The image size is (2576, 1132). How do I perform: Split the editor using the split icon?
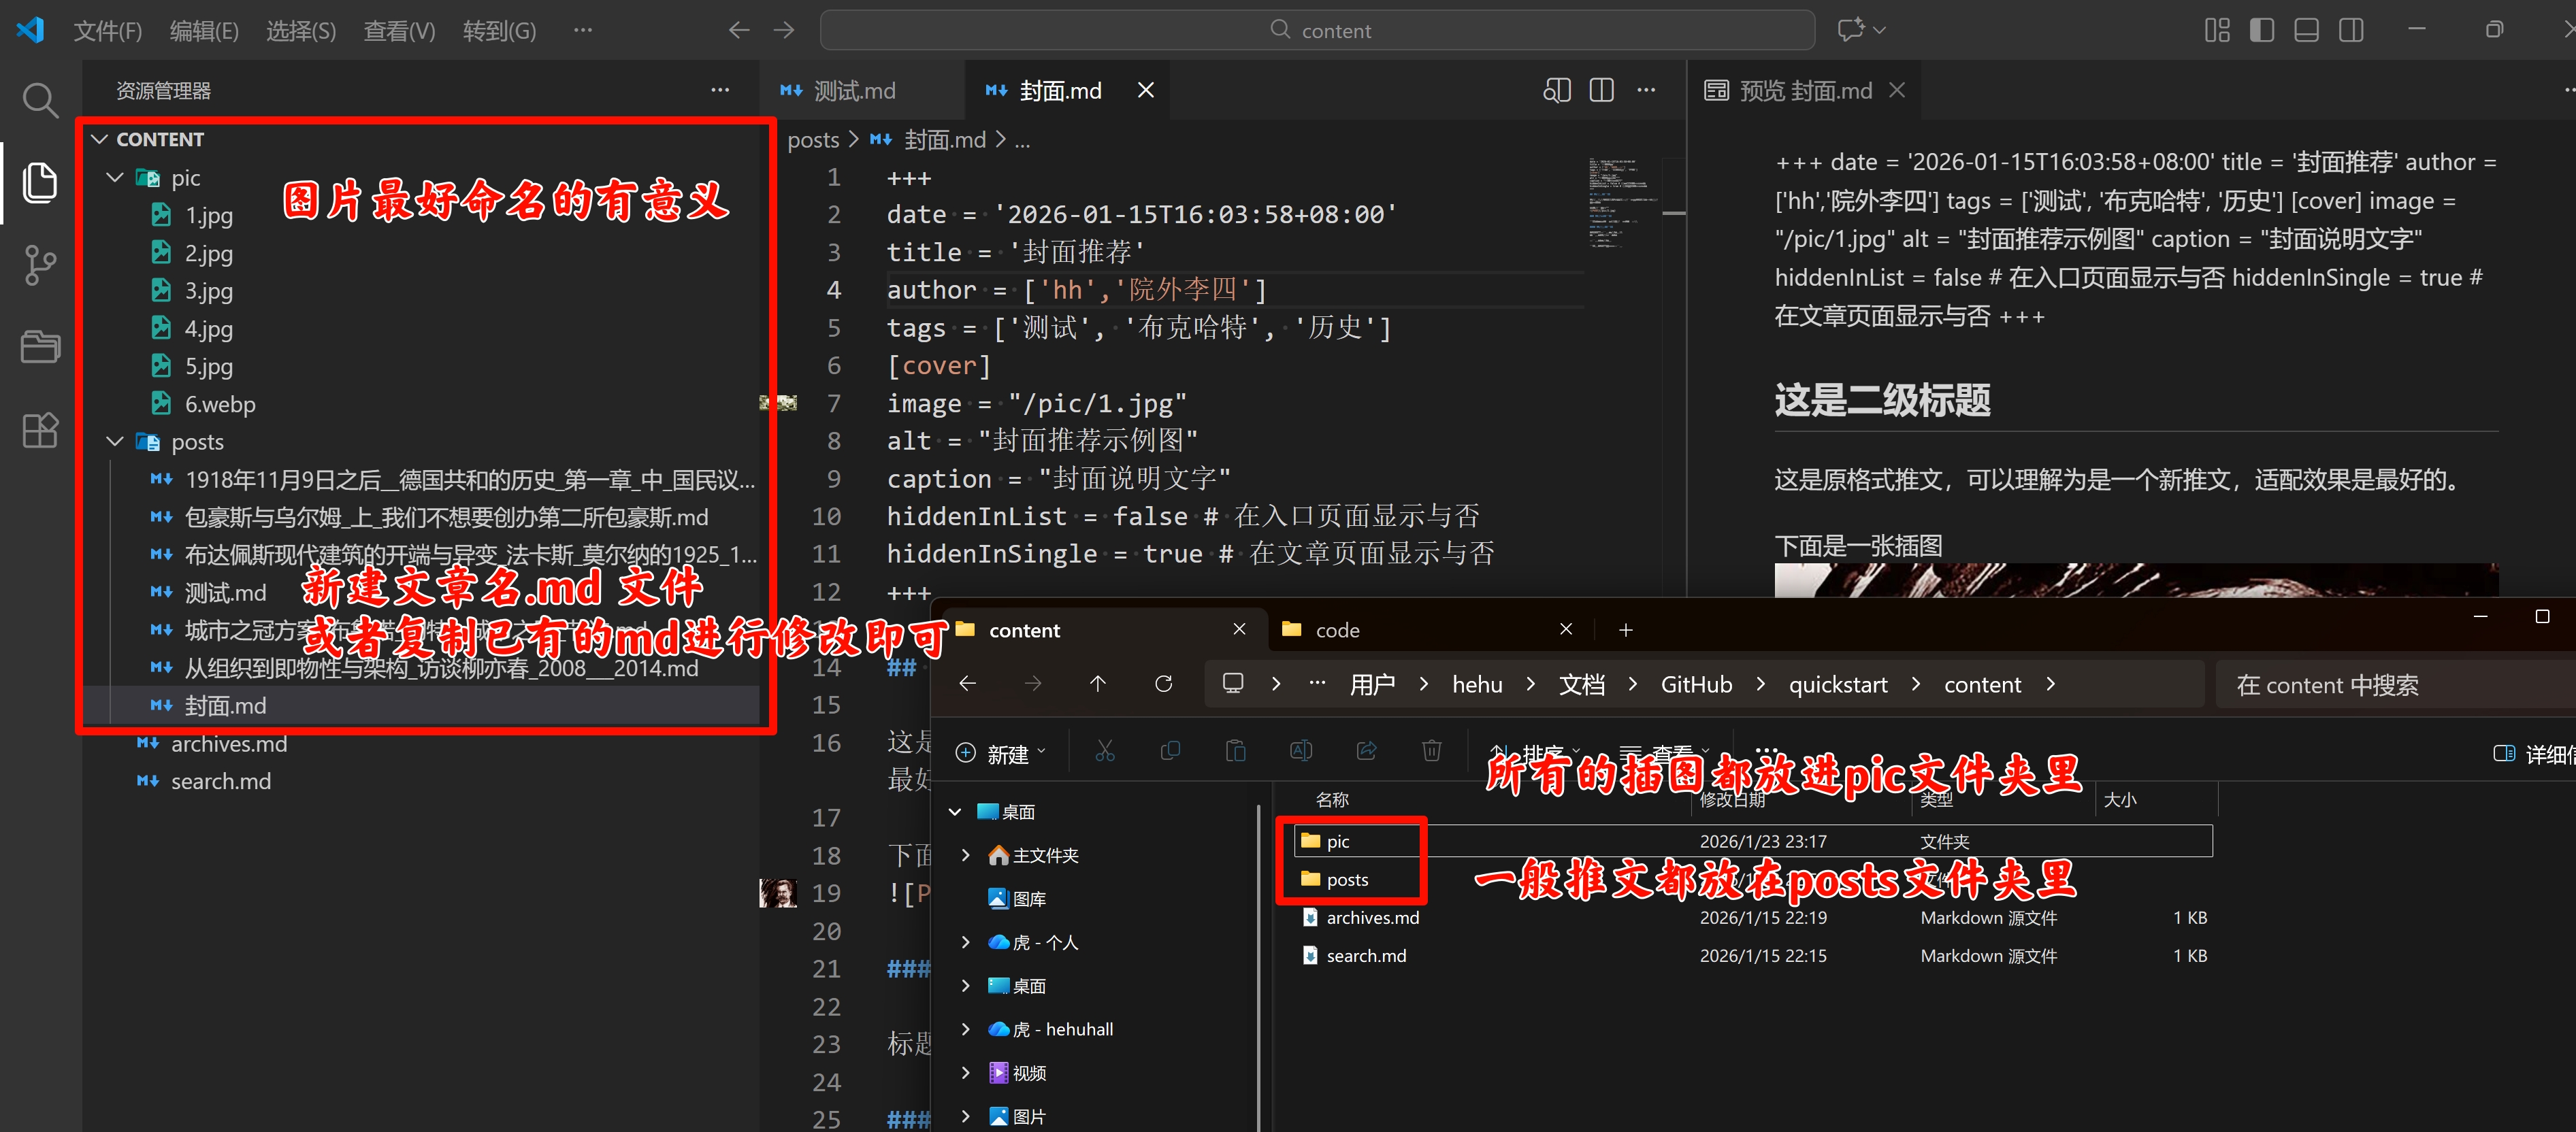1601,89
